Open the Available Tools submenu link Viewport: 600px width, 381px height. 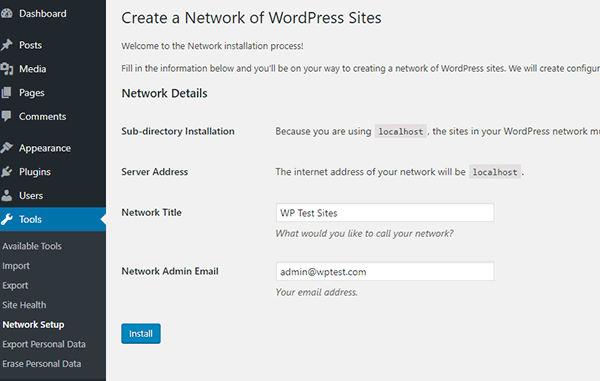coord(32,246)
